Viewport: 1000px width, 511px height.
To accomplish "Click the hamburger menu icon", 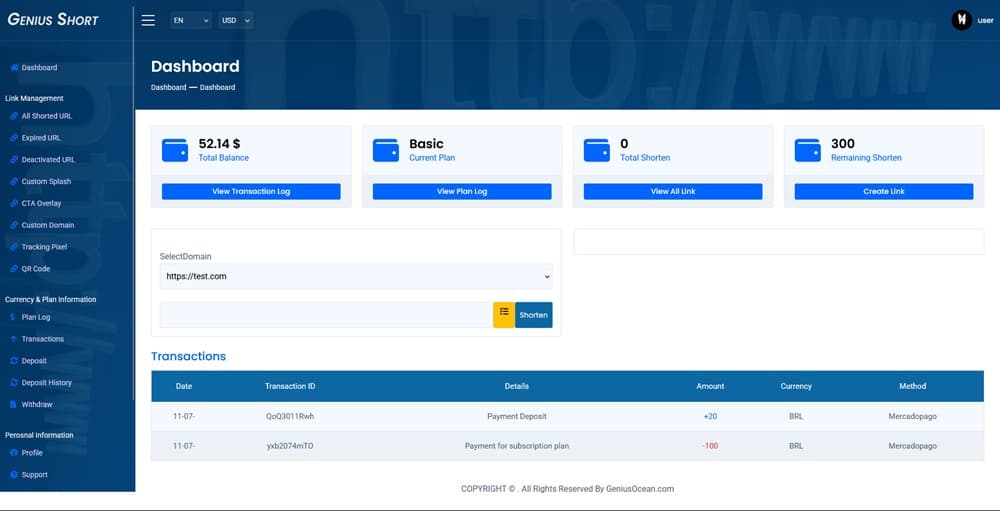I will point(148,20).
